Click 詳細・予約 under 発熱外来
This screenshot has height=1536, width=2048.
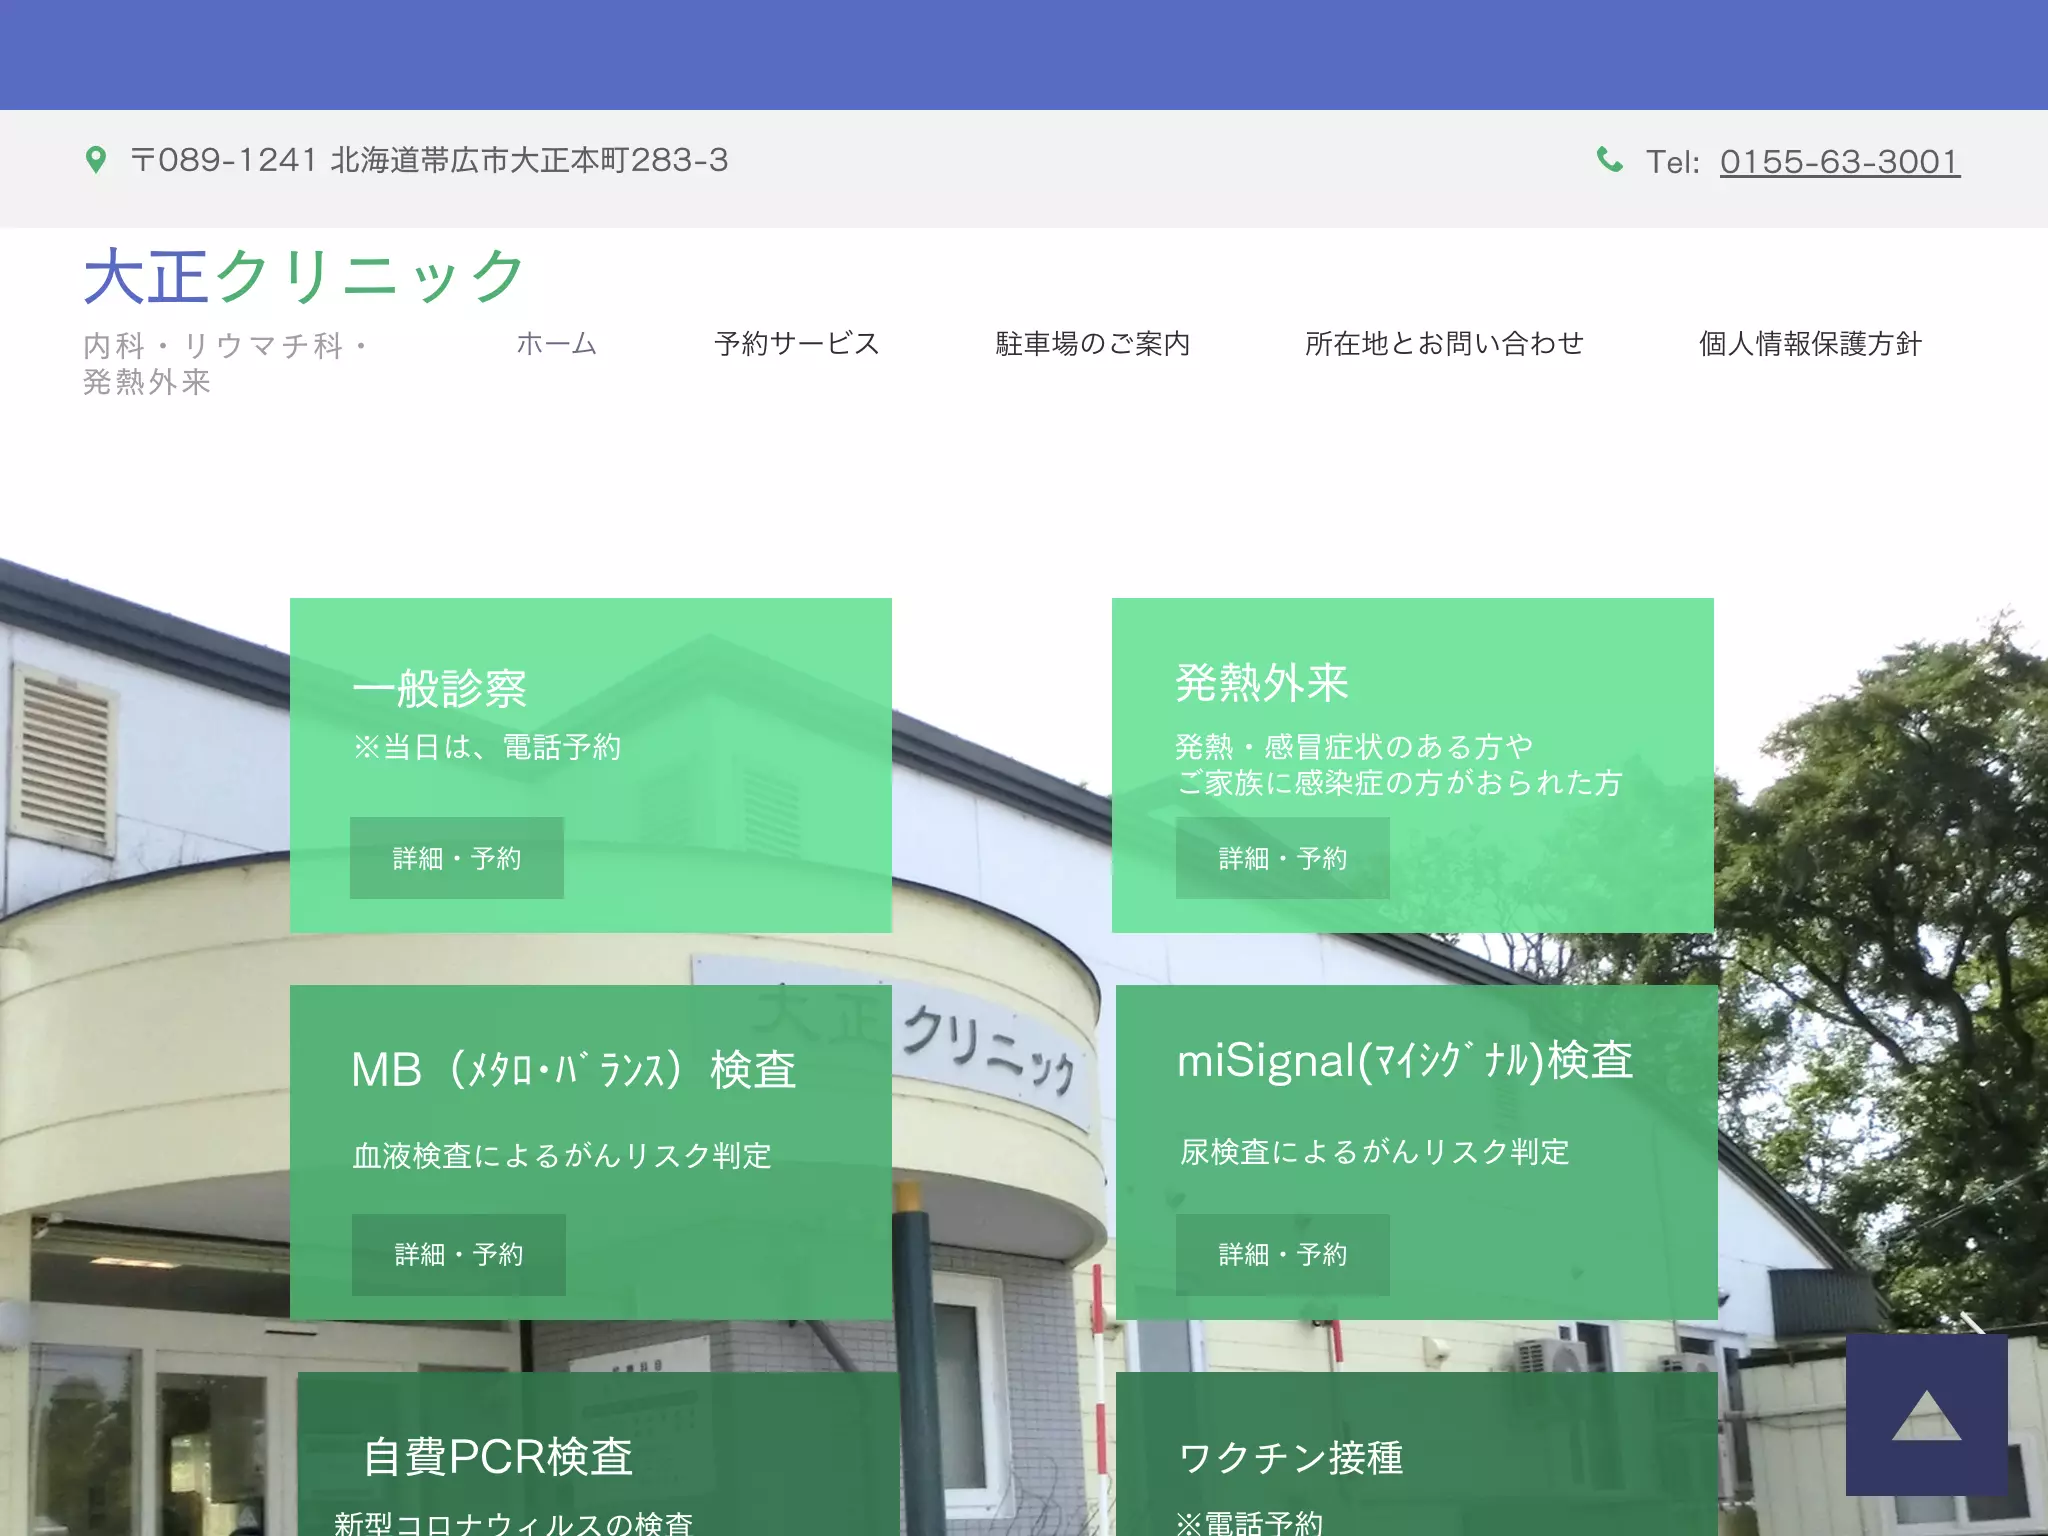[x=1283, y=858]
